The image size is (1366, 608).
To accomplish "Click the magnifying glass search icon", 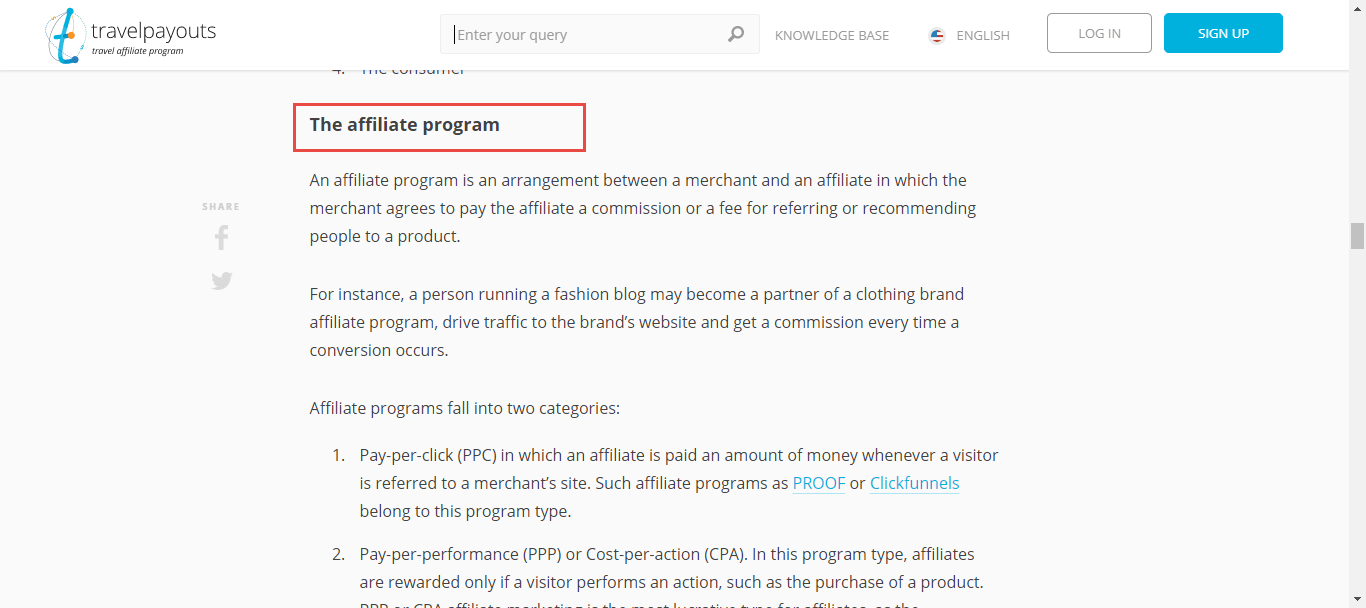I will [736, 34].
